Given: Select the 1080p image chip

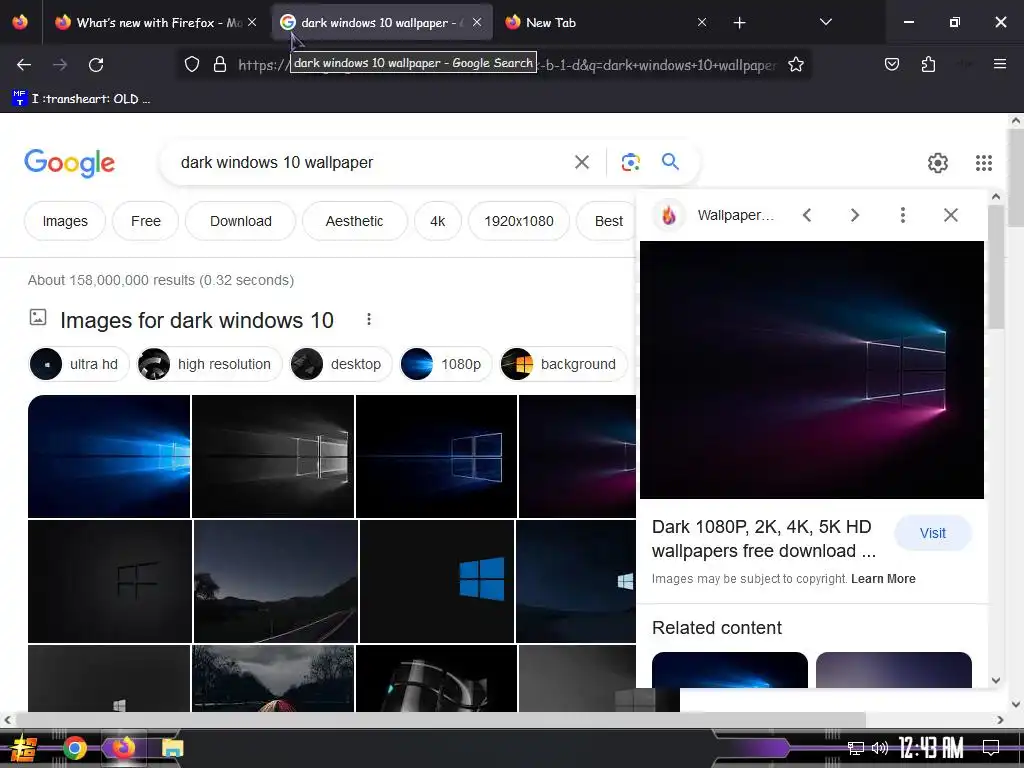Looking at the screenshot, I should coord(445,364).
